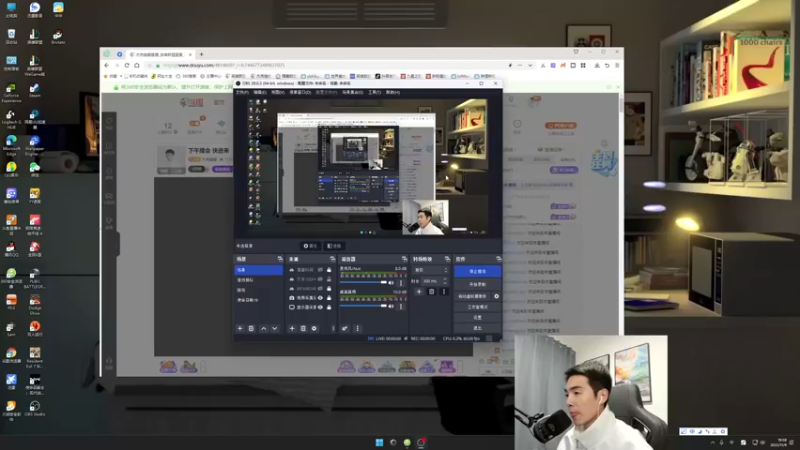Pop out the Audio Mixer dock panel

(x=404, y=259)
